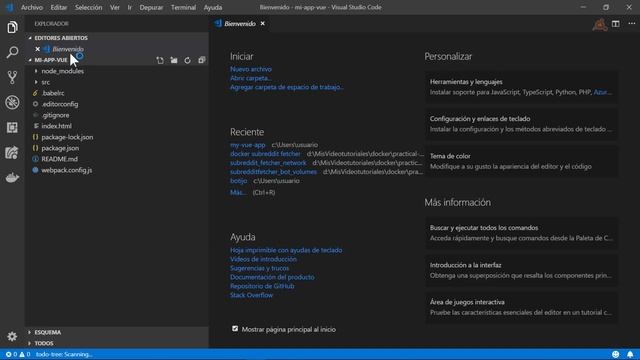Click Buscar y ejecutar todos los comandos
Image resolution: width=640 pixels, height=360 pixels.
(x=521, y=233)
